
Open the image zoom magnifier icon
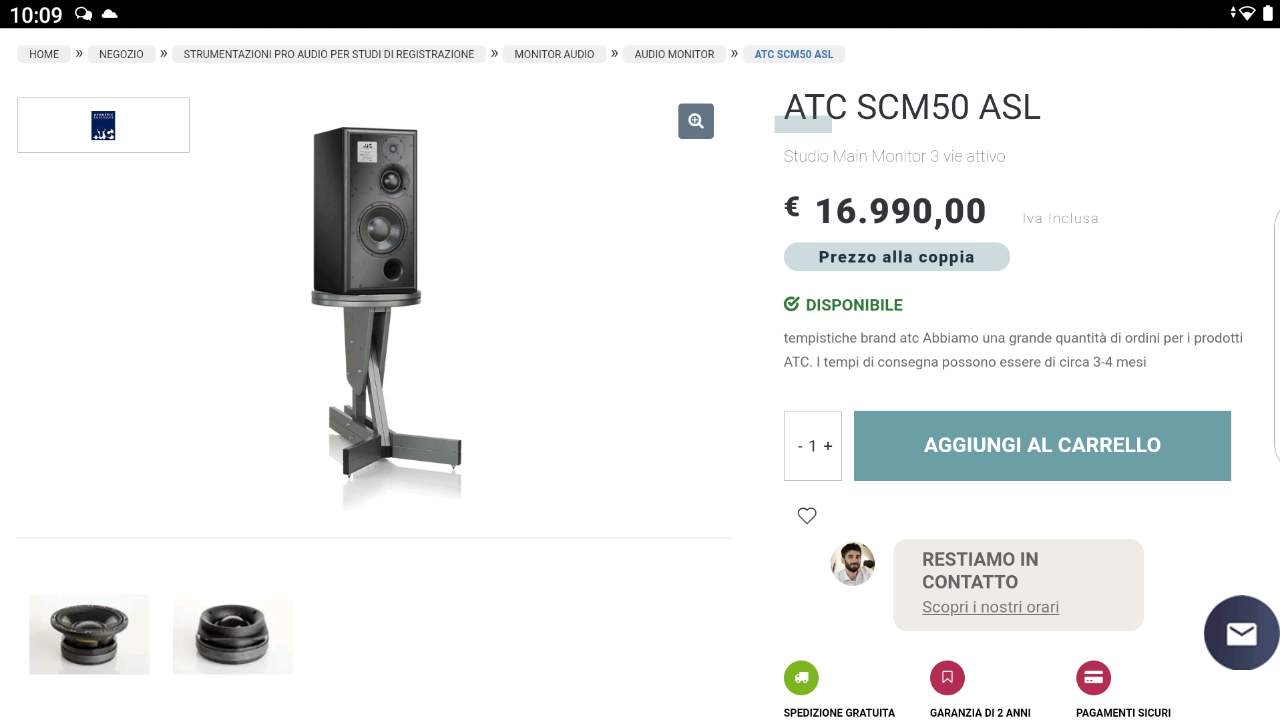[x=696, y=121]
